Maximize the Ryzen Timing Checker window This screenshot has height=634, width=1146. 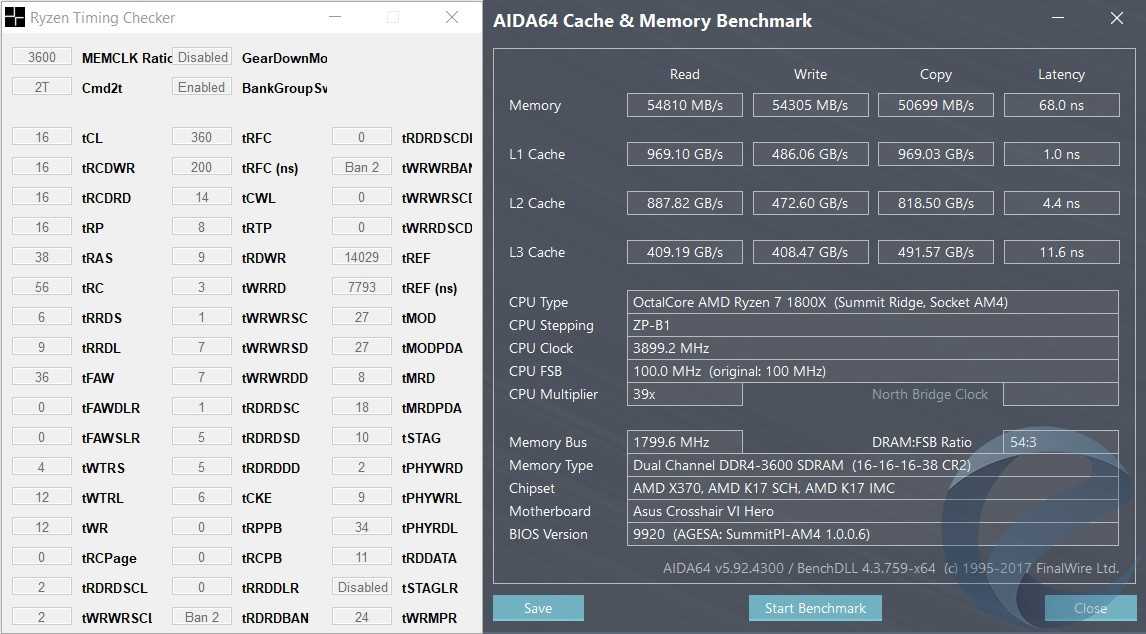[x=393, y=17]
